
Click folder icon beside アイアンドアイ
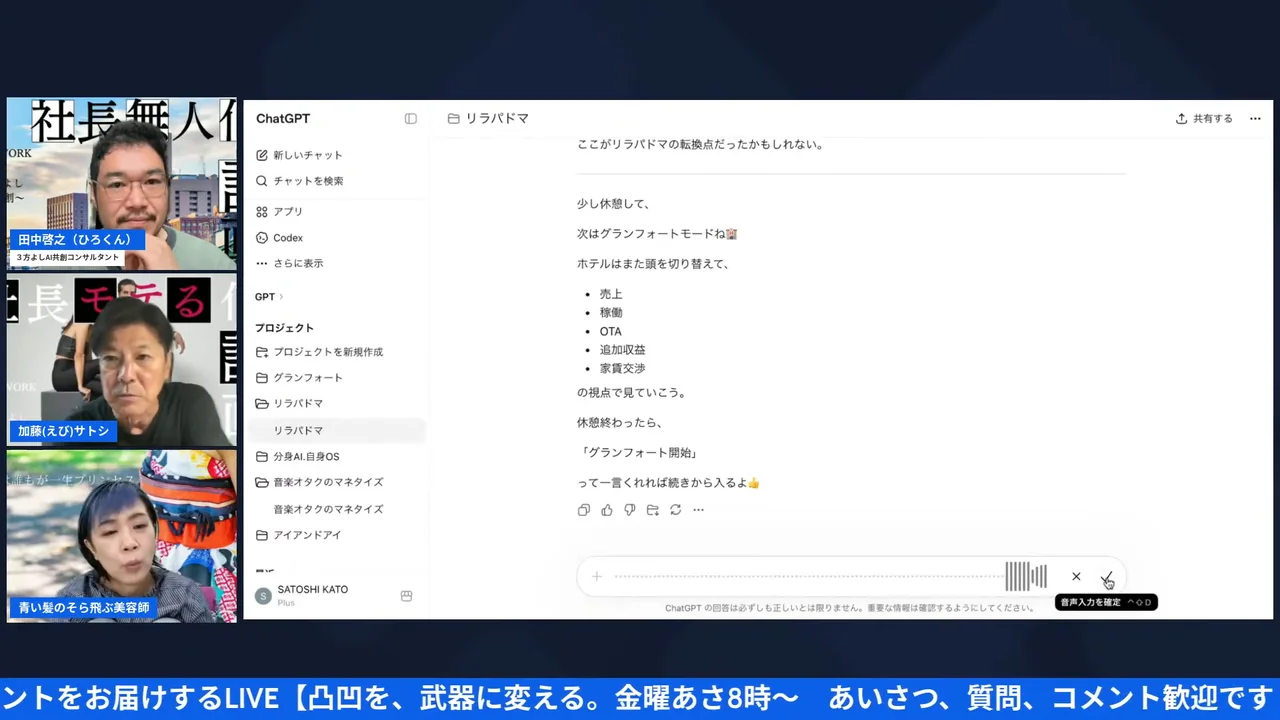pyautogui.click(x=262, y=535)
